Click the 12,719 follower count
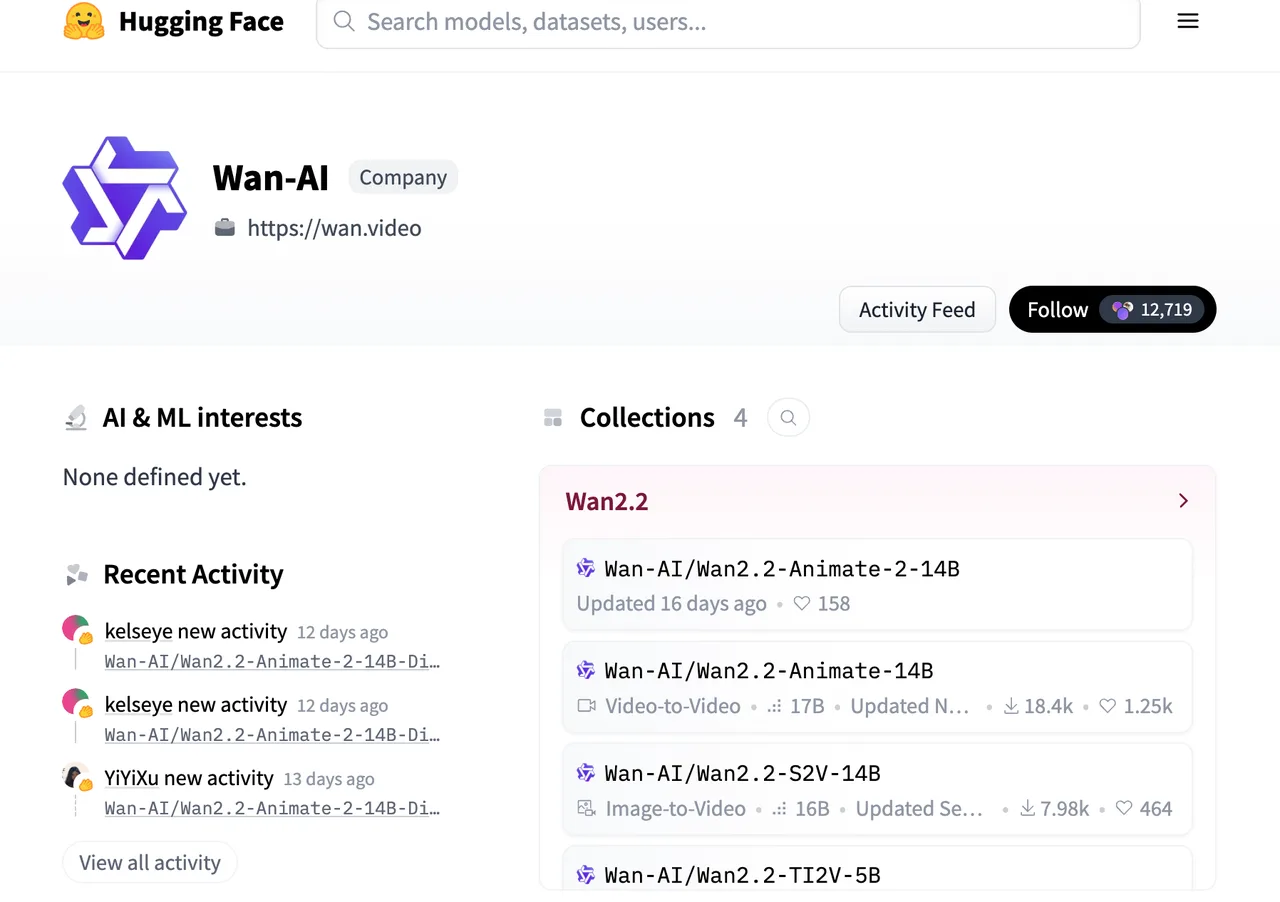 [x=1166, y=310]
